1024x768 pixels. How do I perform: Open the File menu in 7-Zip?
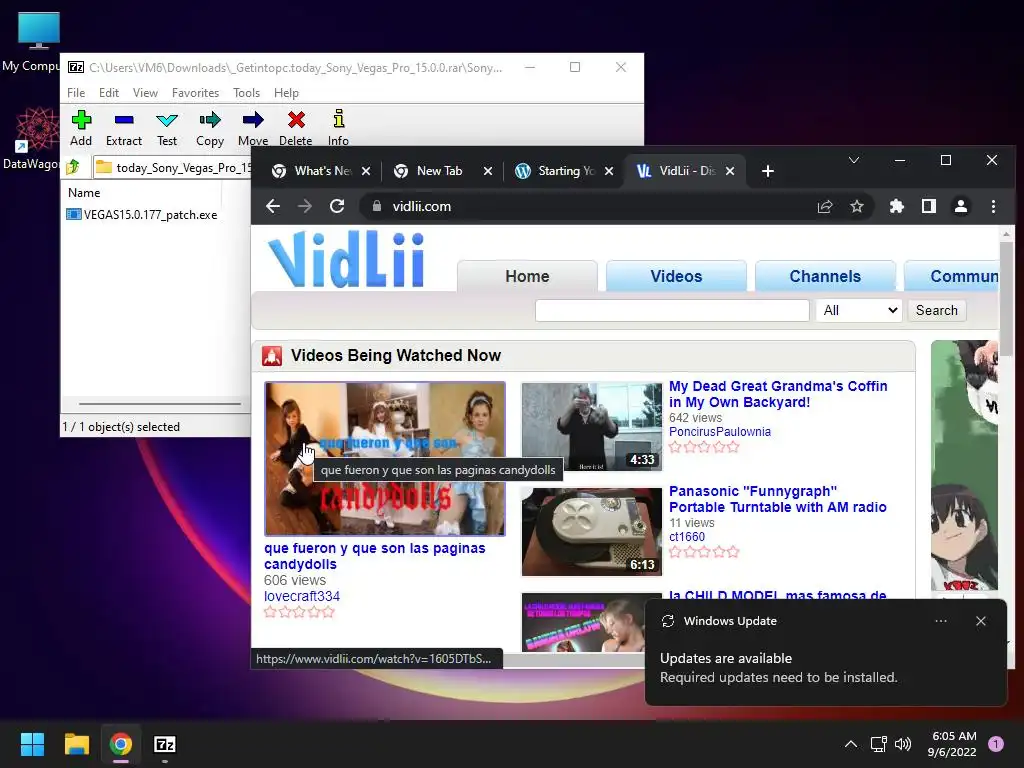[76, 93]
